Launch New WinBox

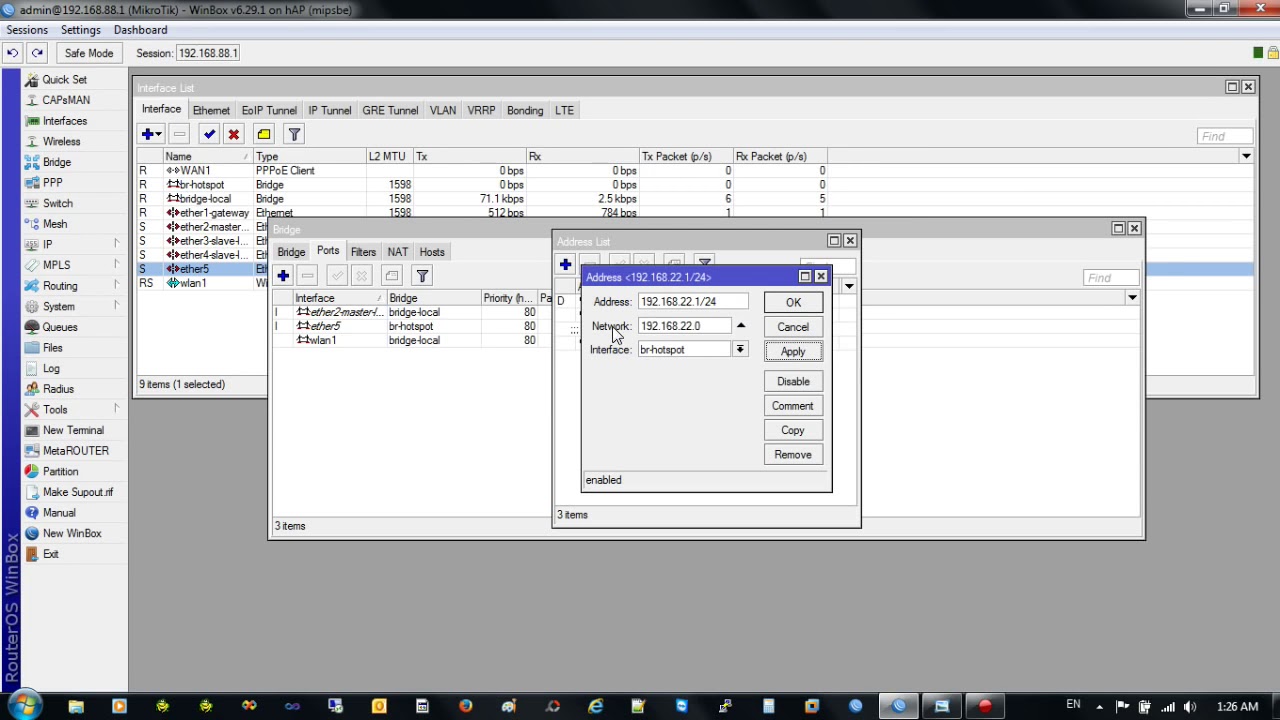click(x=72, y=533)
